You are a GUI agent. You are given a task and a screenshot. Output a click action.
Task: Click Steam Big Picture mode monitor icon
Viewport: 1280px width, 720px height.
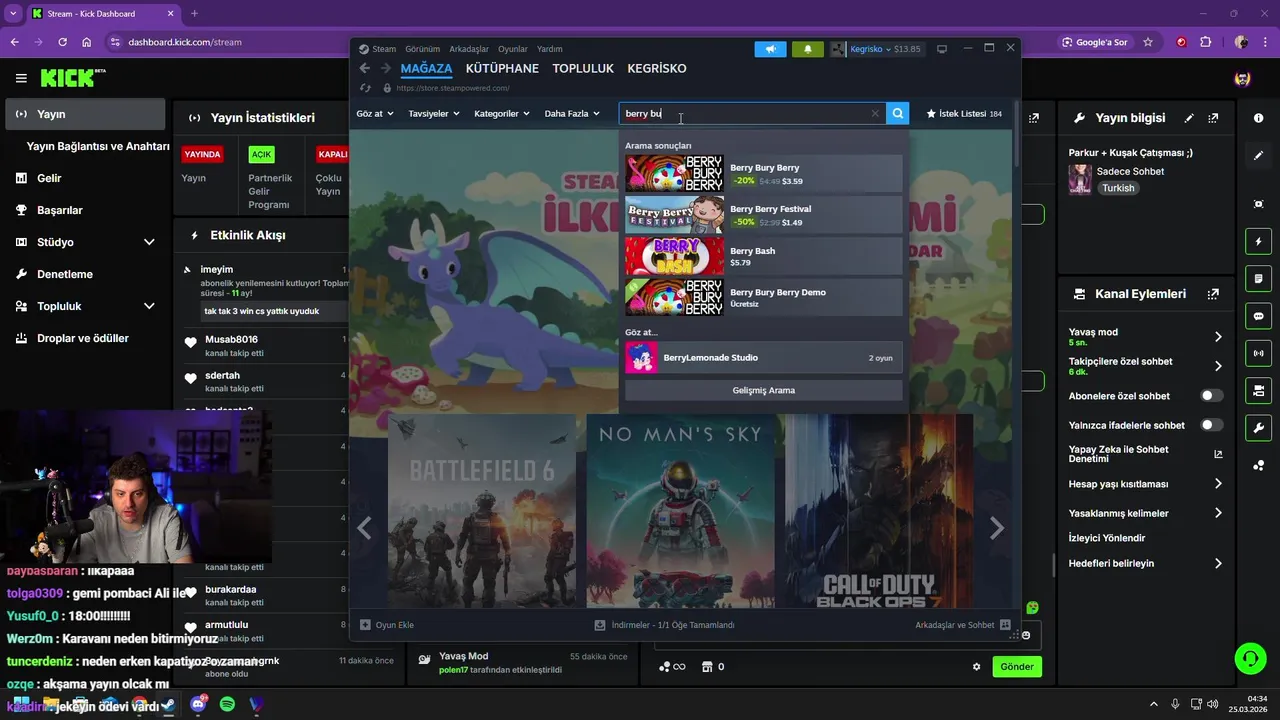tap(941, 49)
